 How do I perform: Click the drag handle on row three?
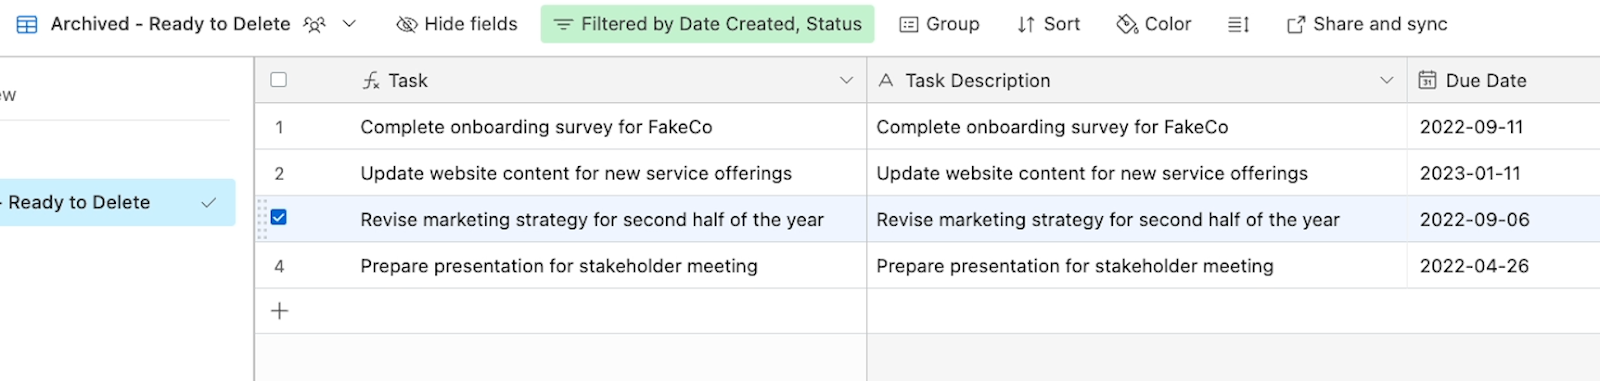(262, 219)
